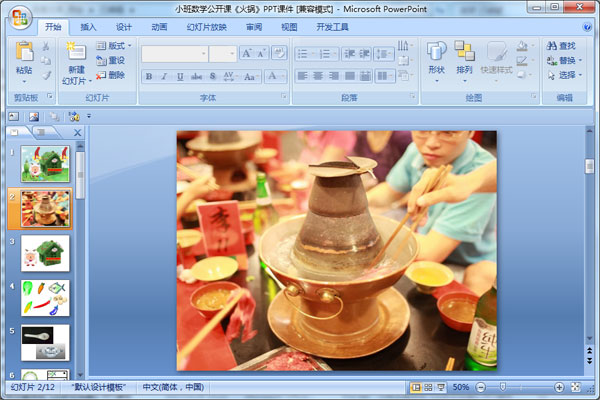Switch to Slide Sorter view
The height and width of the screenshot is (400, 600).
click(x=428, y=387)
